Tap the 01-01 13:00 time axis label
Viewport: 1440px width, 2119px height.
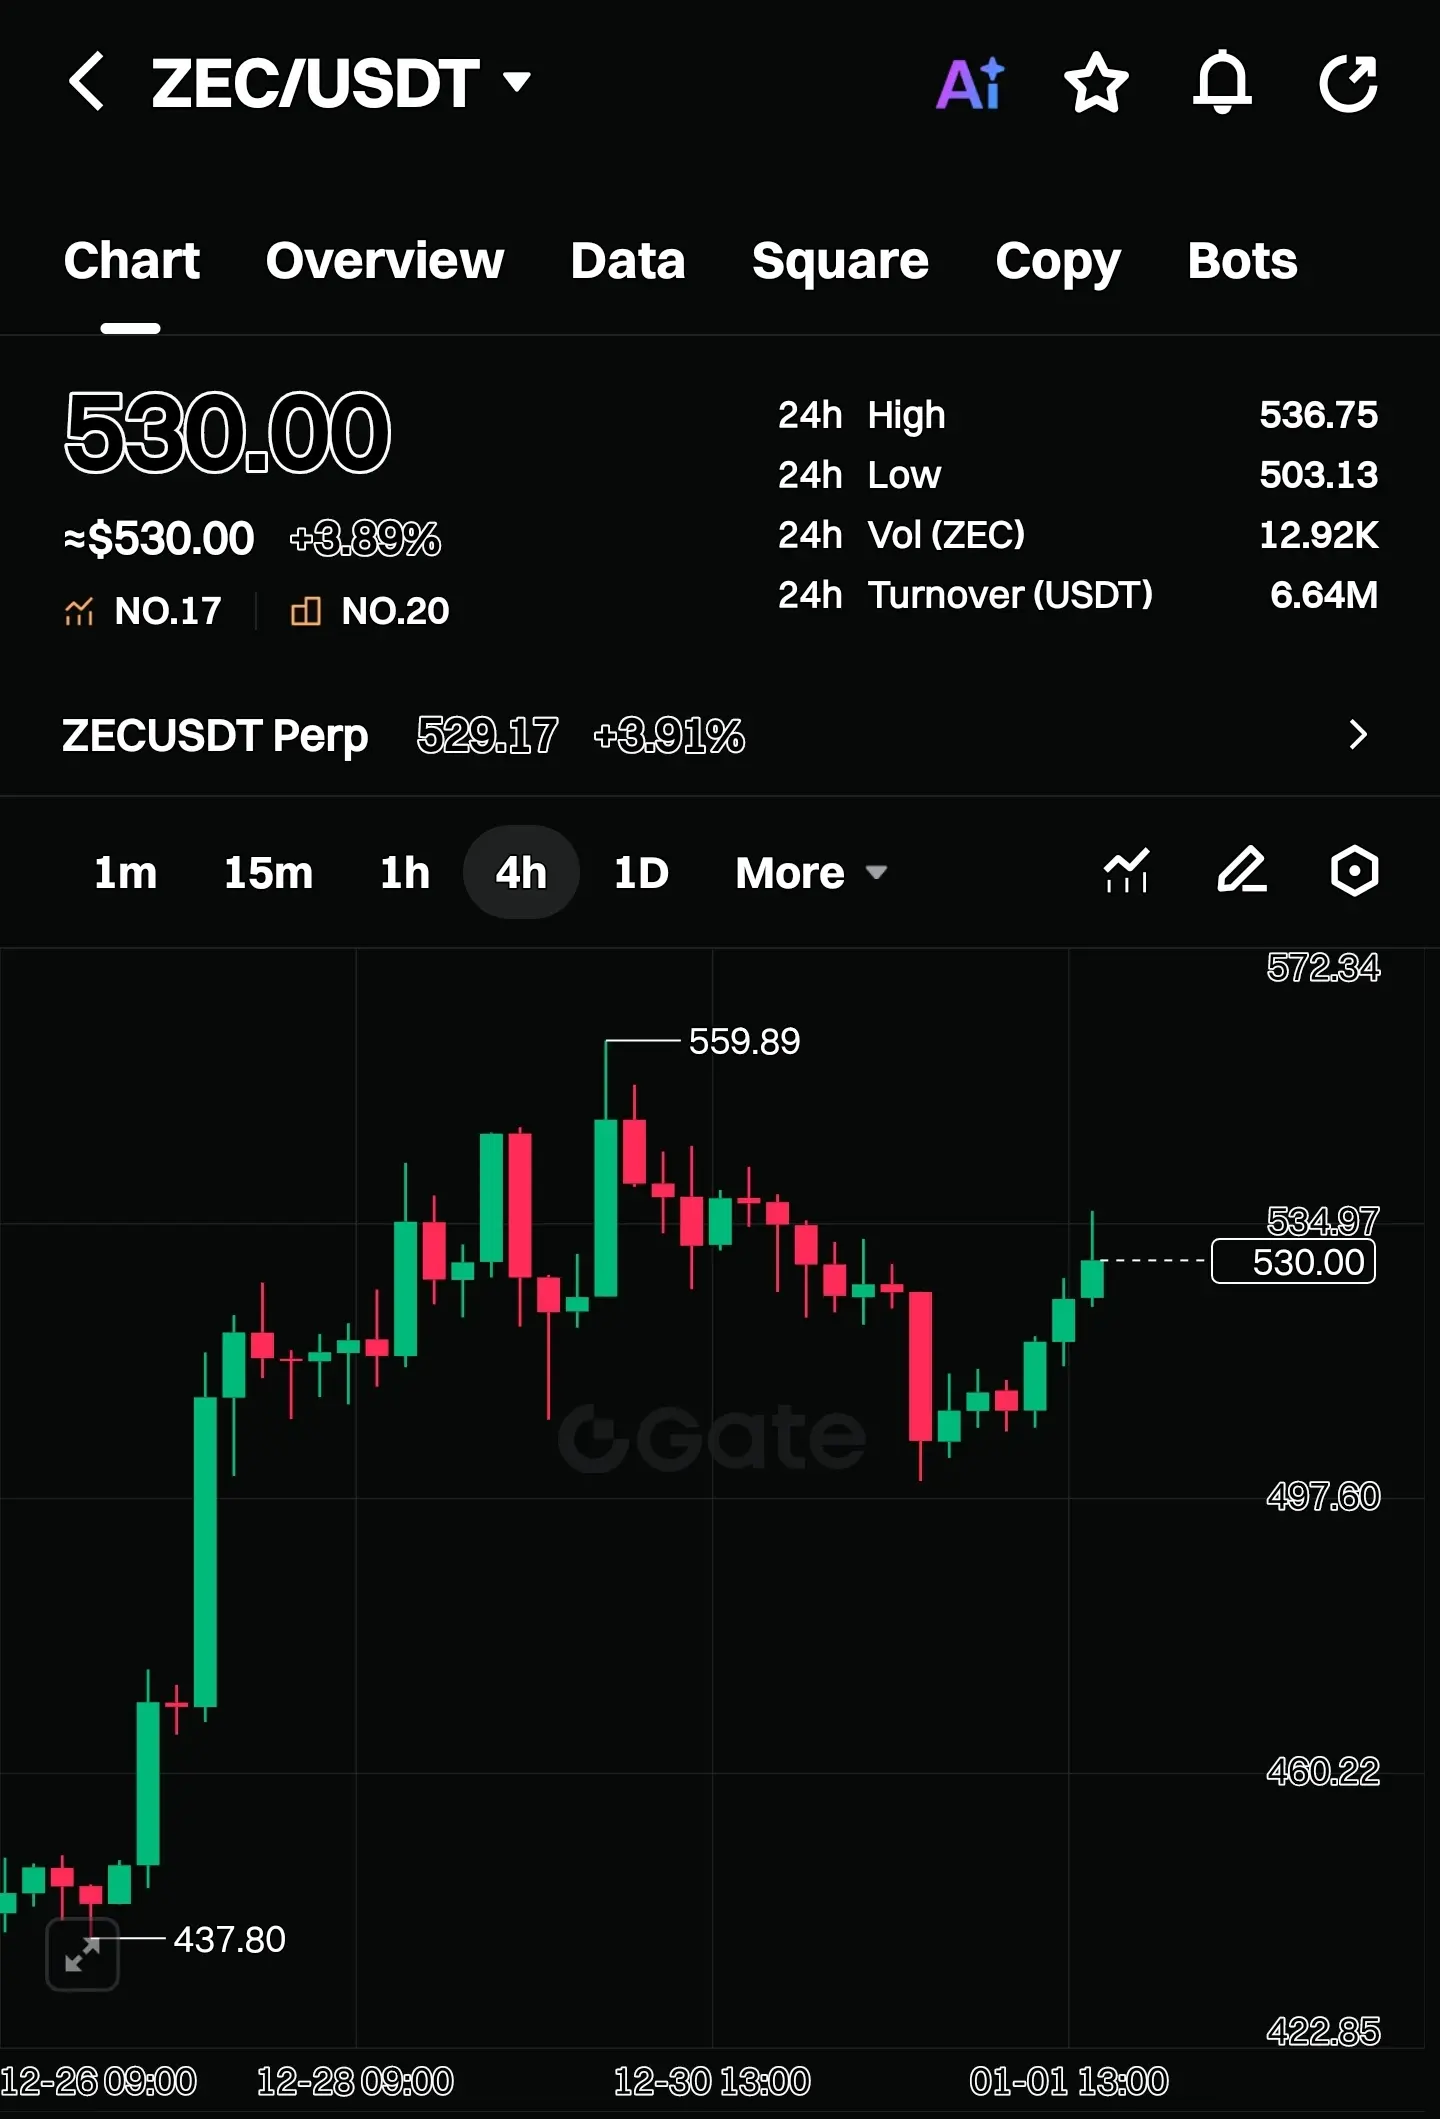[x=1069, y=2082]
